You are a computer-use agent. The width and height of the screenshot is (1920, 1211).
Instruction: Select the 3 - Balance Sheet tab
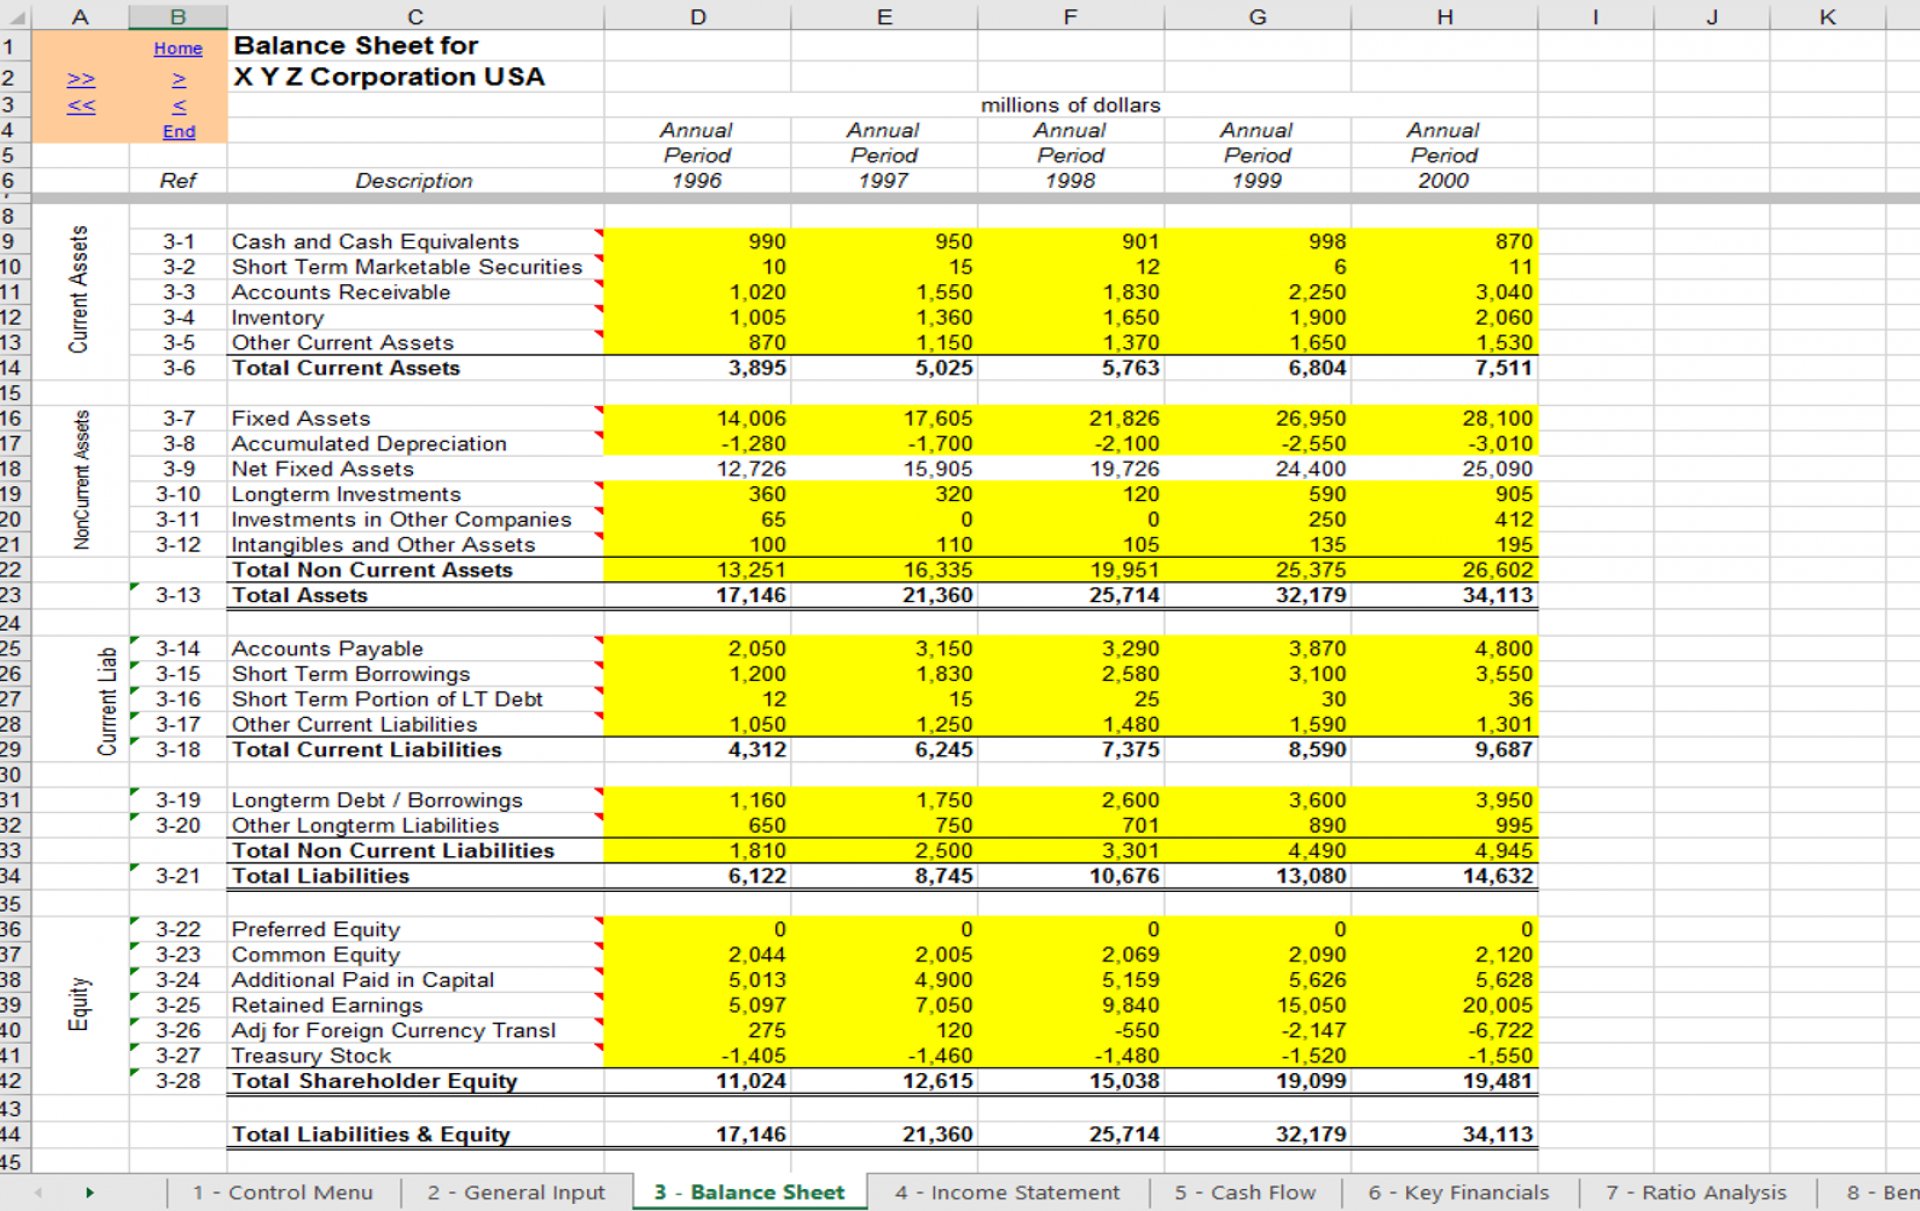749,1192
